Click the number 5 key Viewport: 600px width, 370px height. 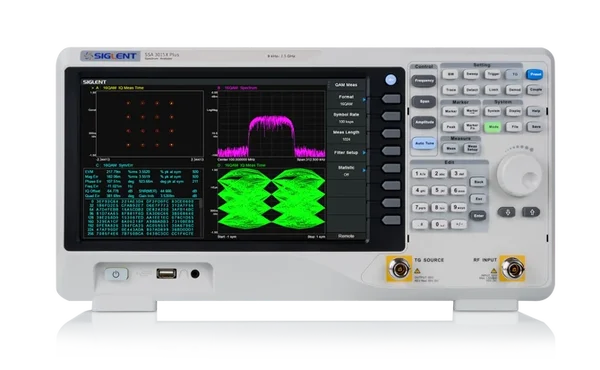(x=439, y=191)
